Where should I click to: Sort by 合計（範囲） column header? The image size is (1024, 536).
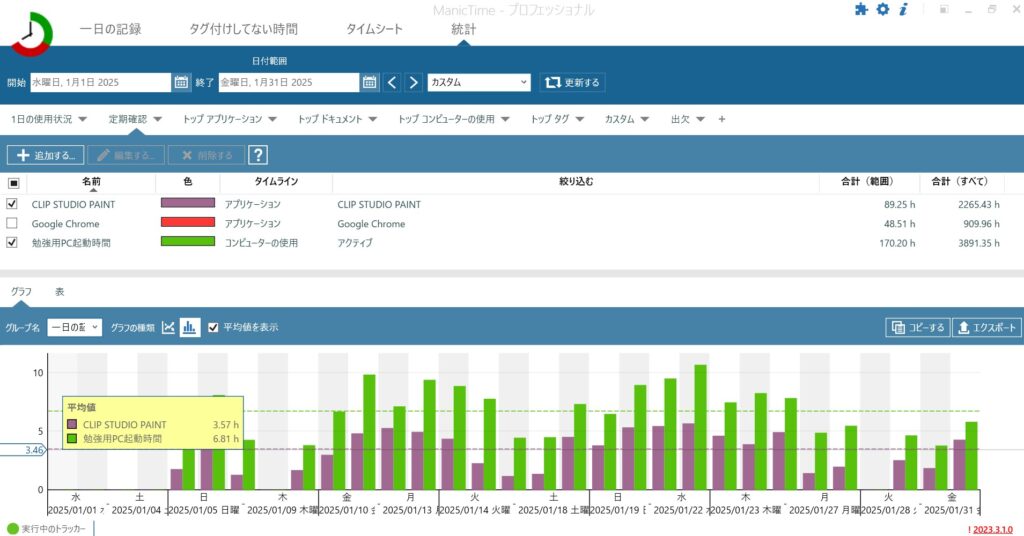(x=867, y=182)
